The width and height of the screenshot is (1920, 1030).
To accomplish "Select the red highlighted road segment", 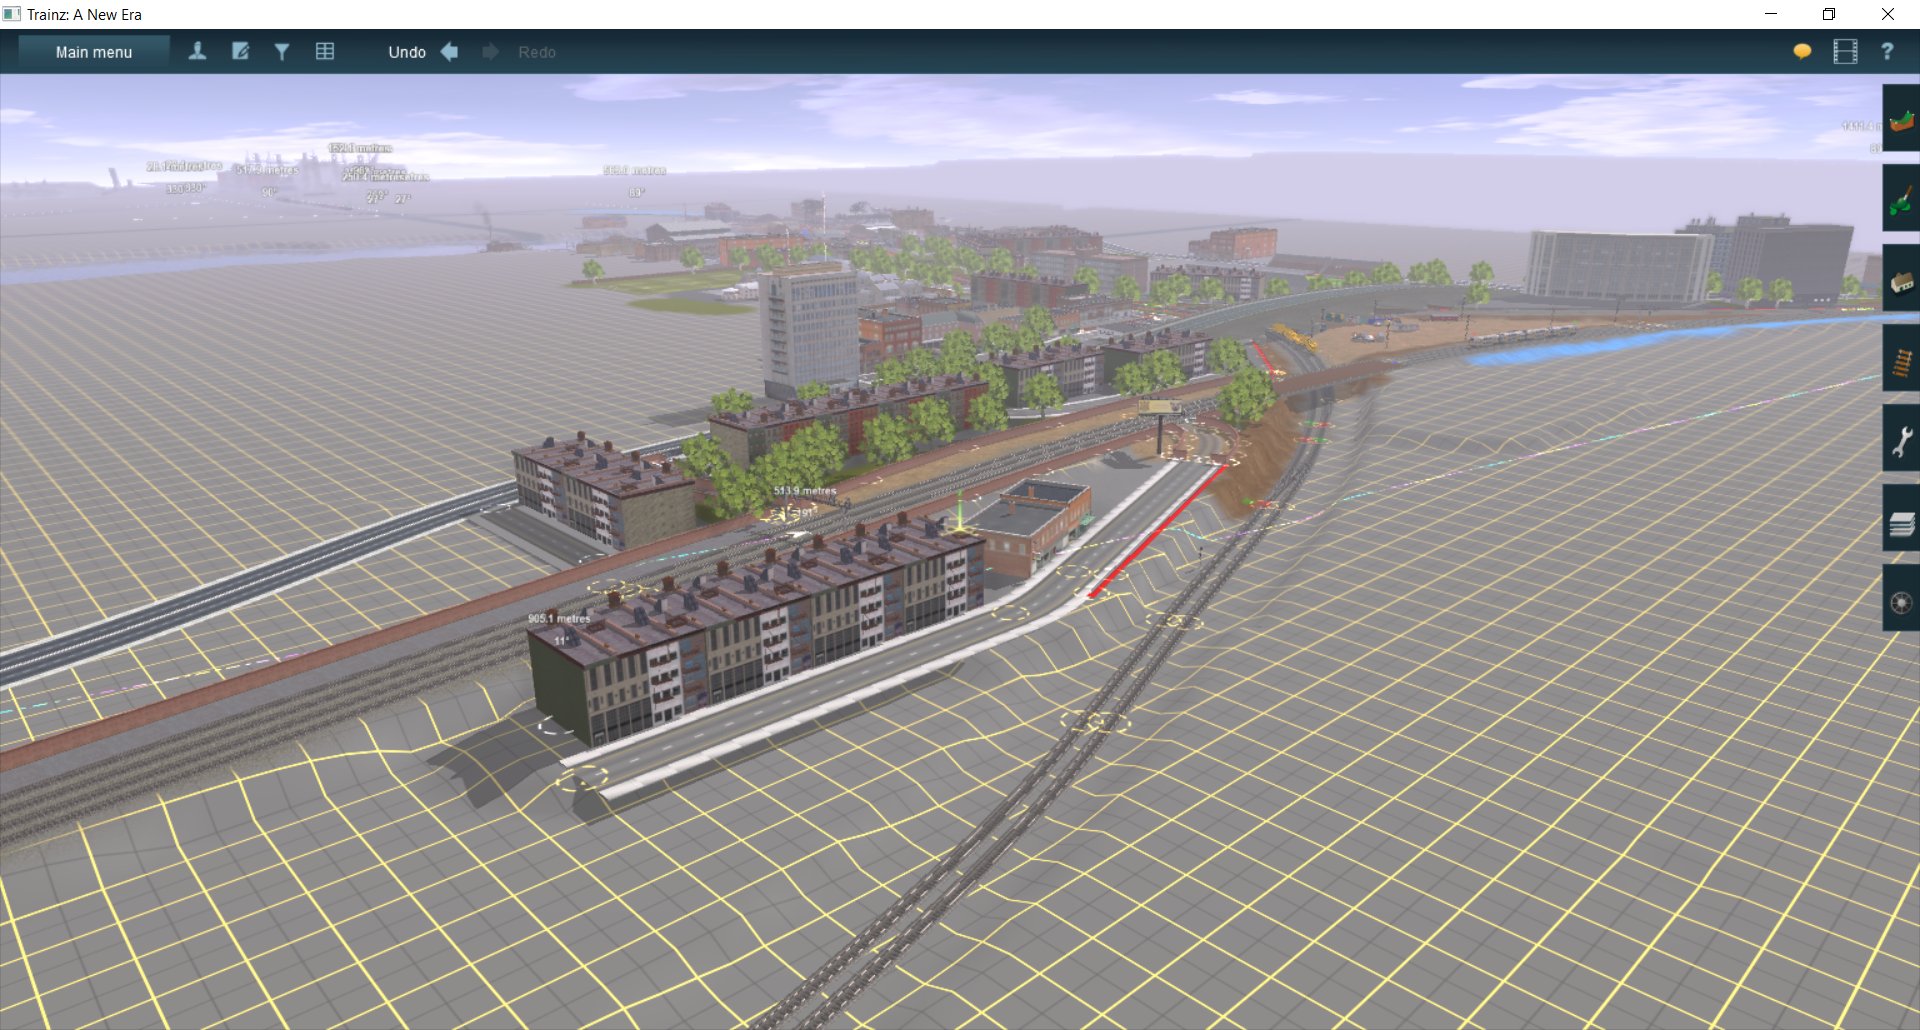I will tap(1157, 530).
